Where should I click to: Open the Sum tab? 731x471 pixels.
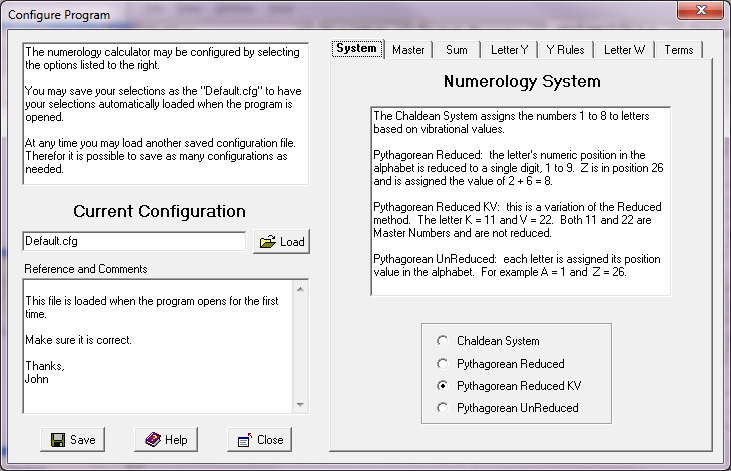(456, 50)
